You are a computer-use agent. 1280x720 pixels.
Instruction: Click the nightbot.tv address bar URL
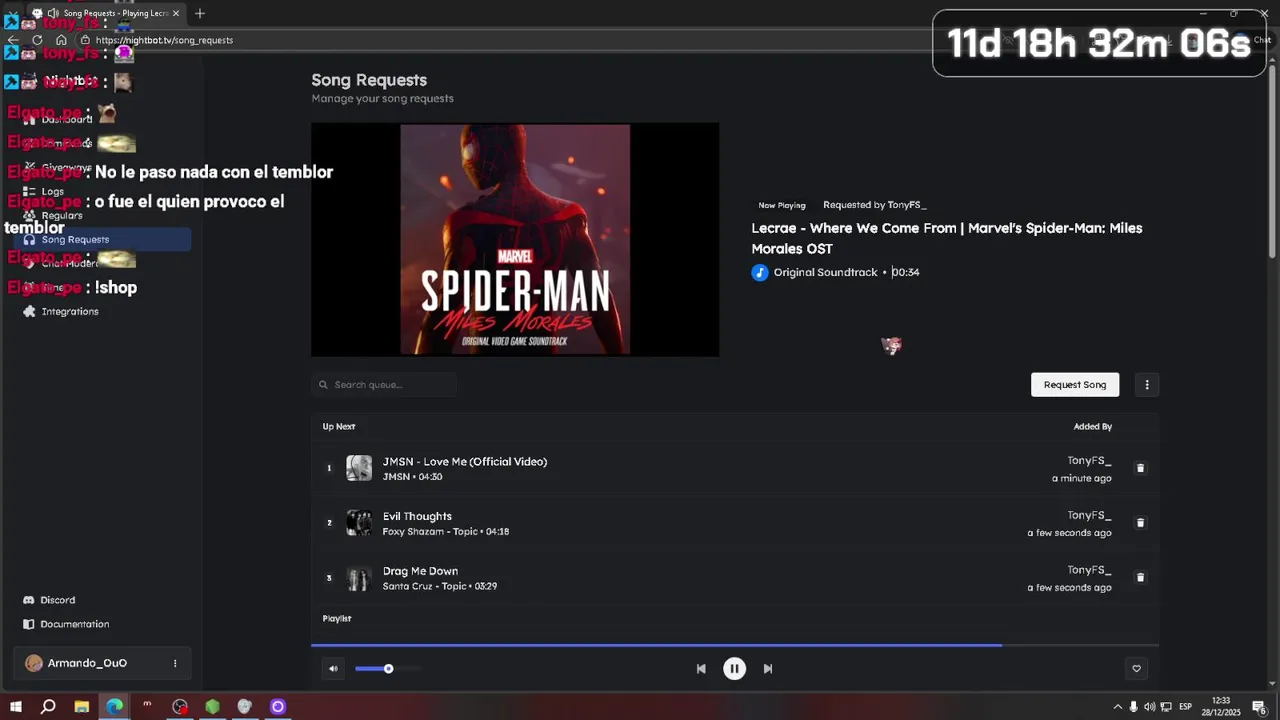(x=164, y=40)
